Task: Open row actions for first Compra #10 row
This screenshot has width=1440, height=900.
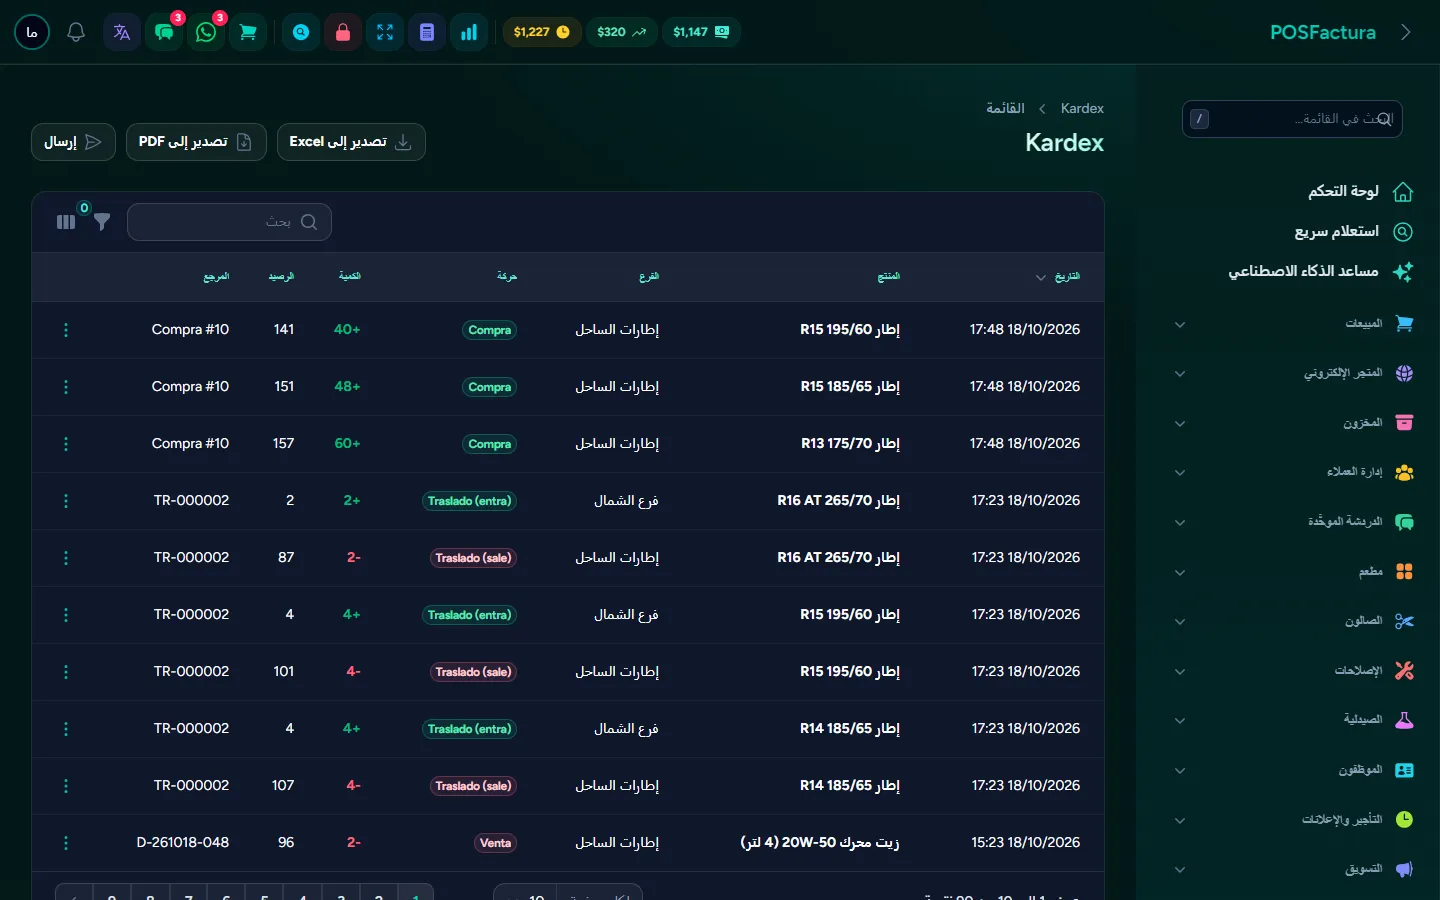Action: coord(66,330)
